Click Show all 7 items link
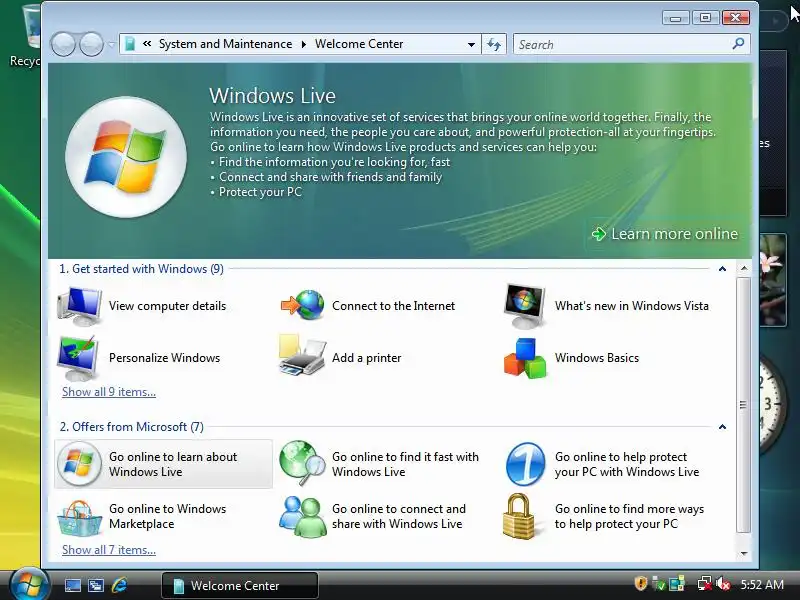800x600 pixels. tap(109, 550)
